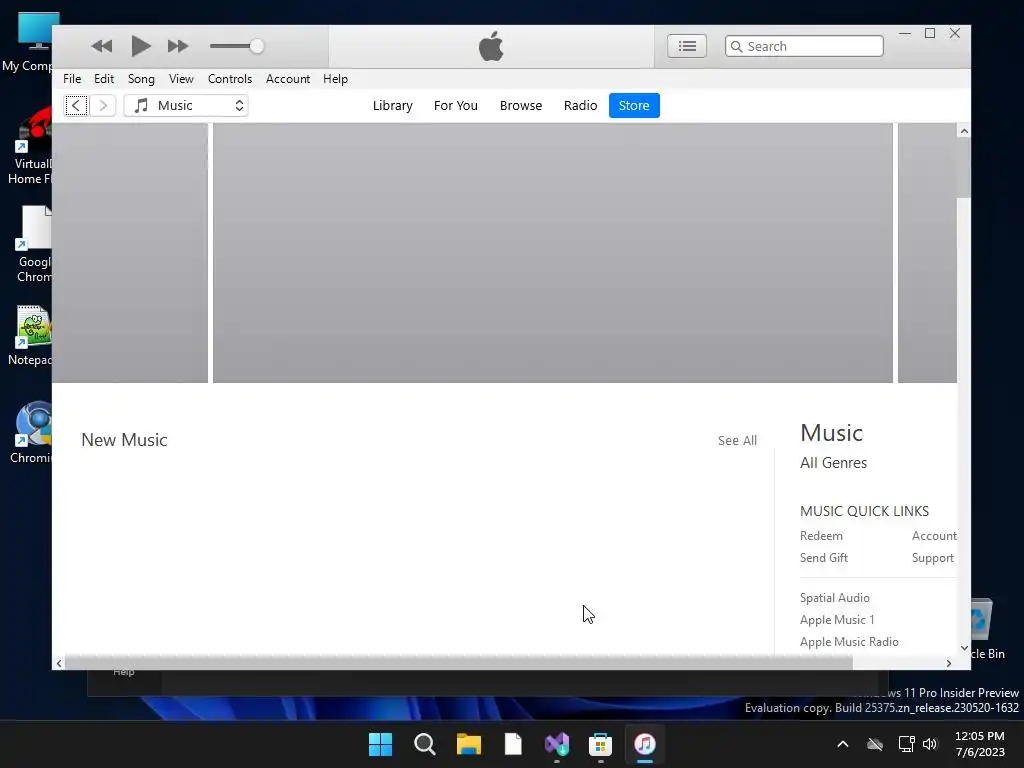Viewport: 1024px width, 768px height.
Task: Open the Song menu
Action: [141, 78]
